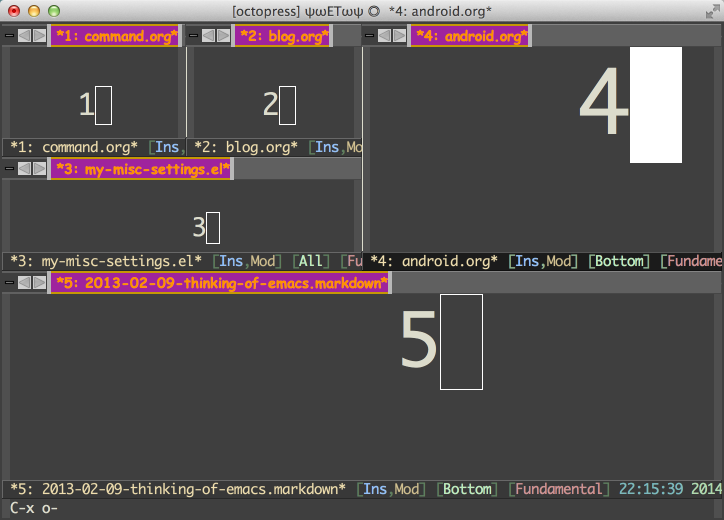This screenshot has height=520, width=724.
Task: Click large number 5 in markdown window
Action: [418, 339]
